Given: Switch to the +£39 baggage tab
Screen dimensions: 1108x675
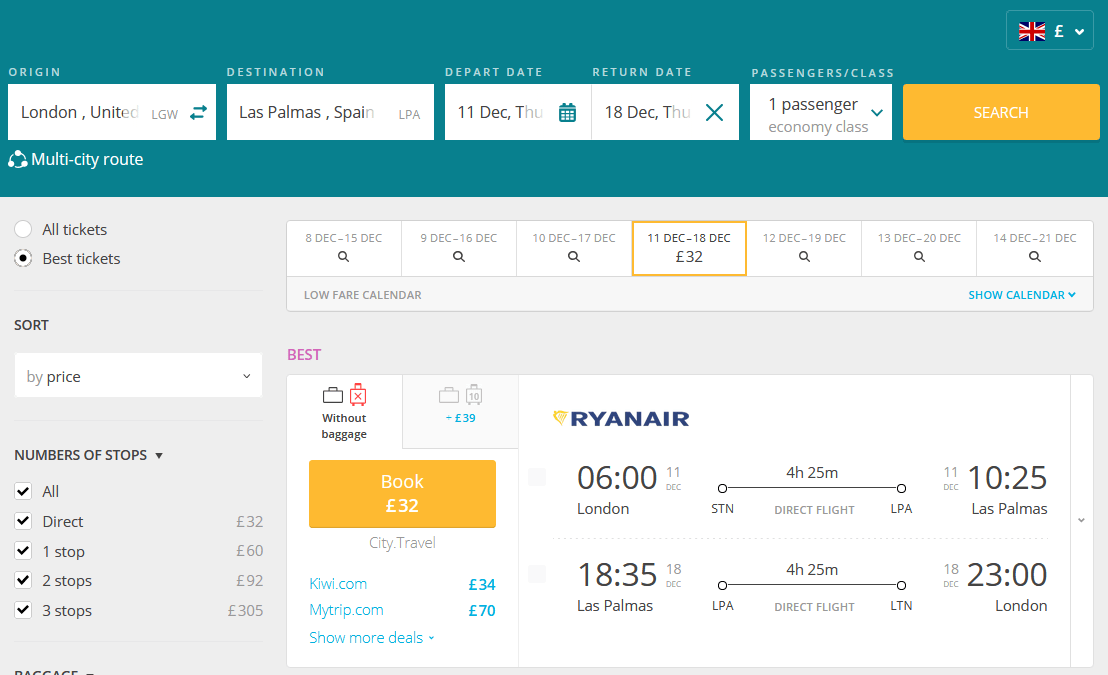Looking at the screenshot, I should tap(460, 406).
